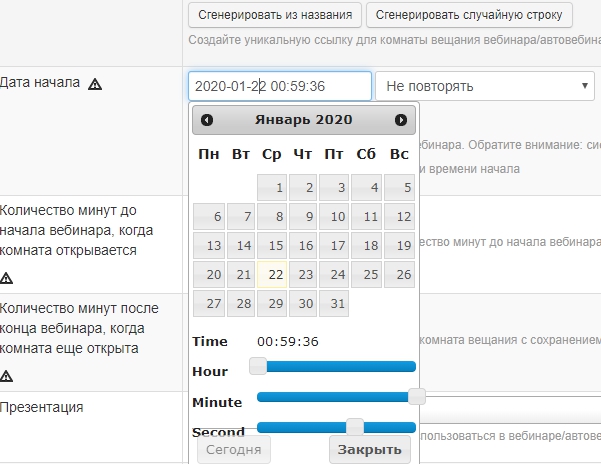
Task: Pick January 31 in the calendar
Action: tap(336, 304)
